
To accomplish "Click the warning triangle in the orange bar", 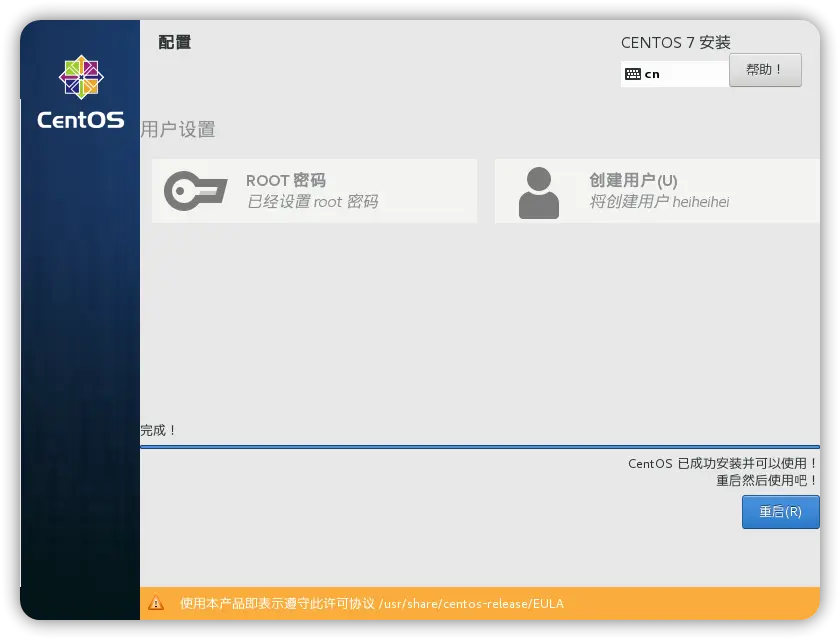I will pyautogui.click(x=156, y=603).
